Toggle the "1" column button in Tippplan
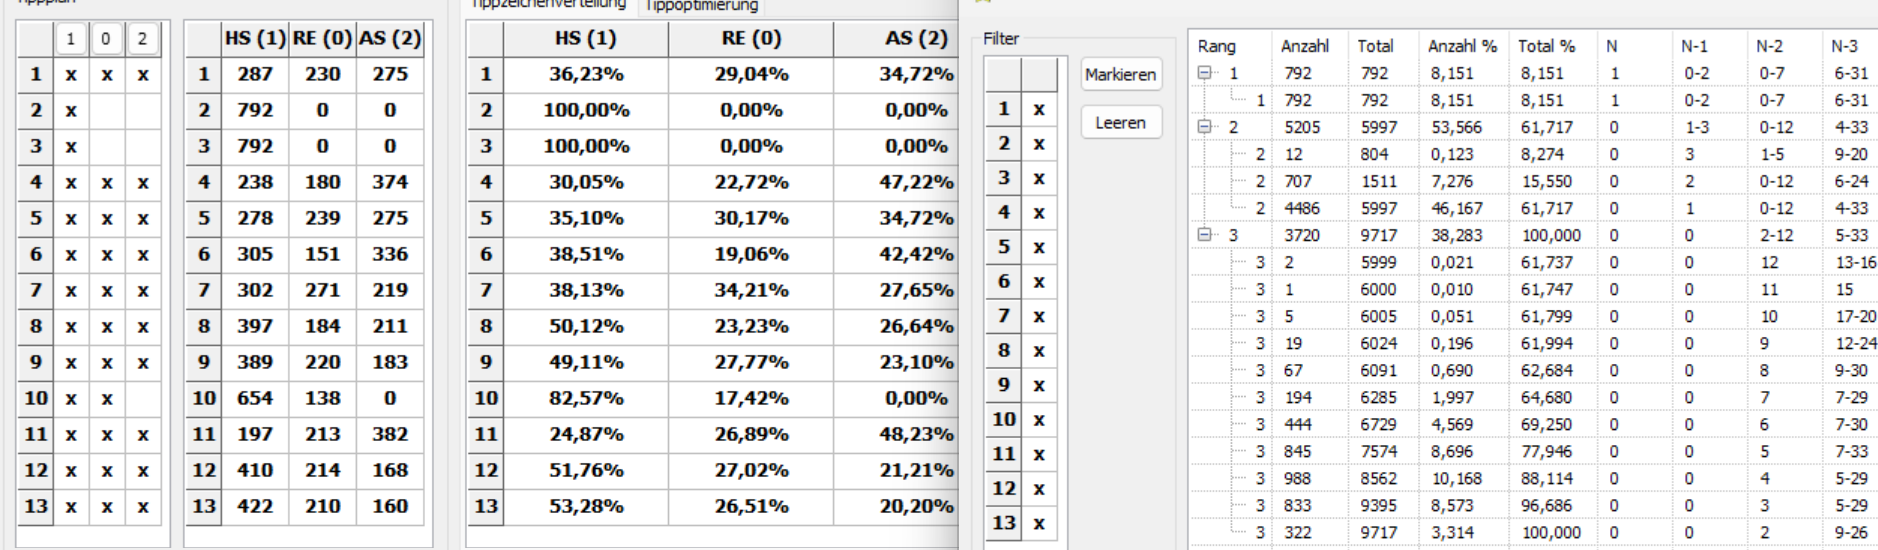Viewport: 1878px width, 550px height. [71, 39]
